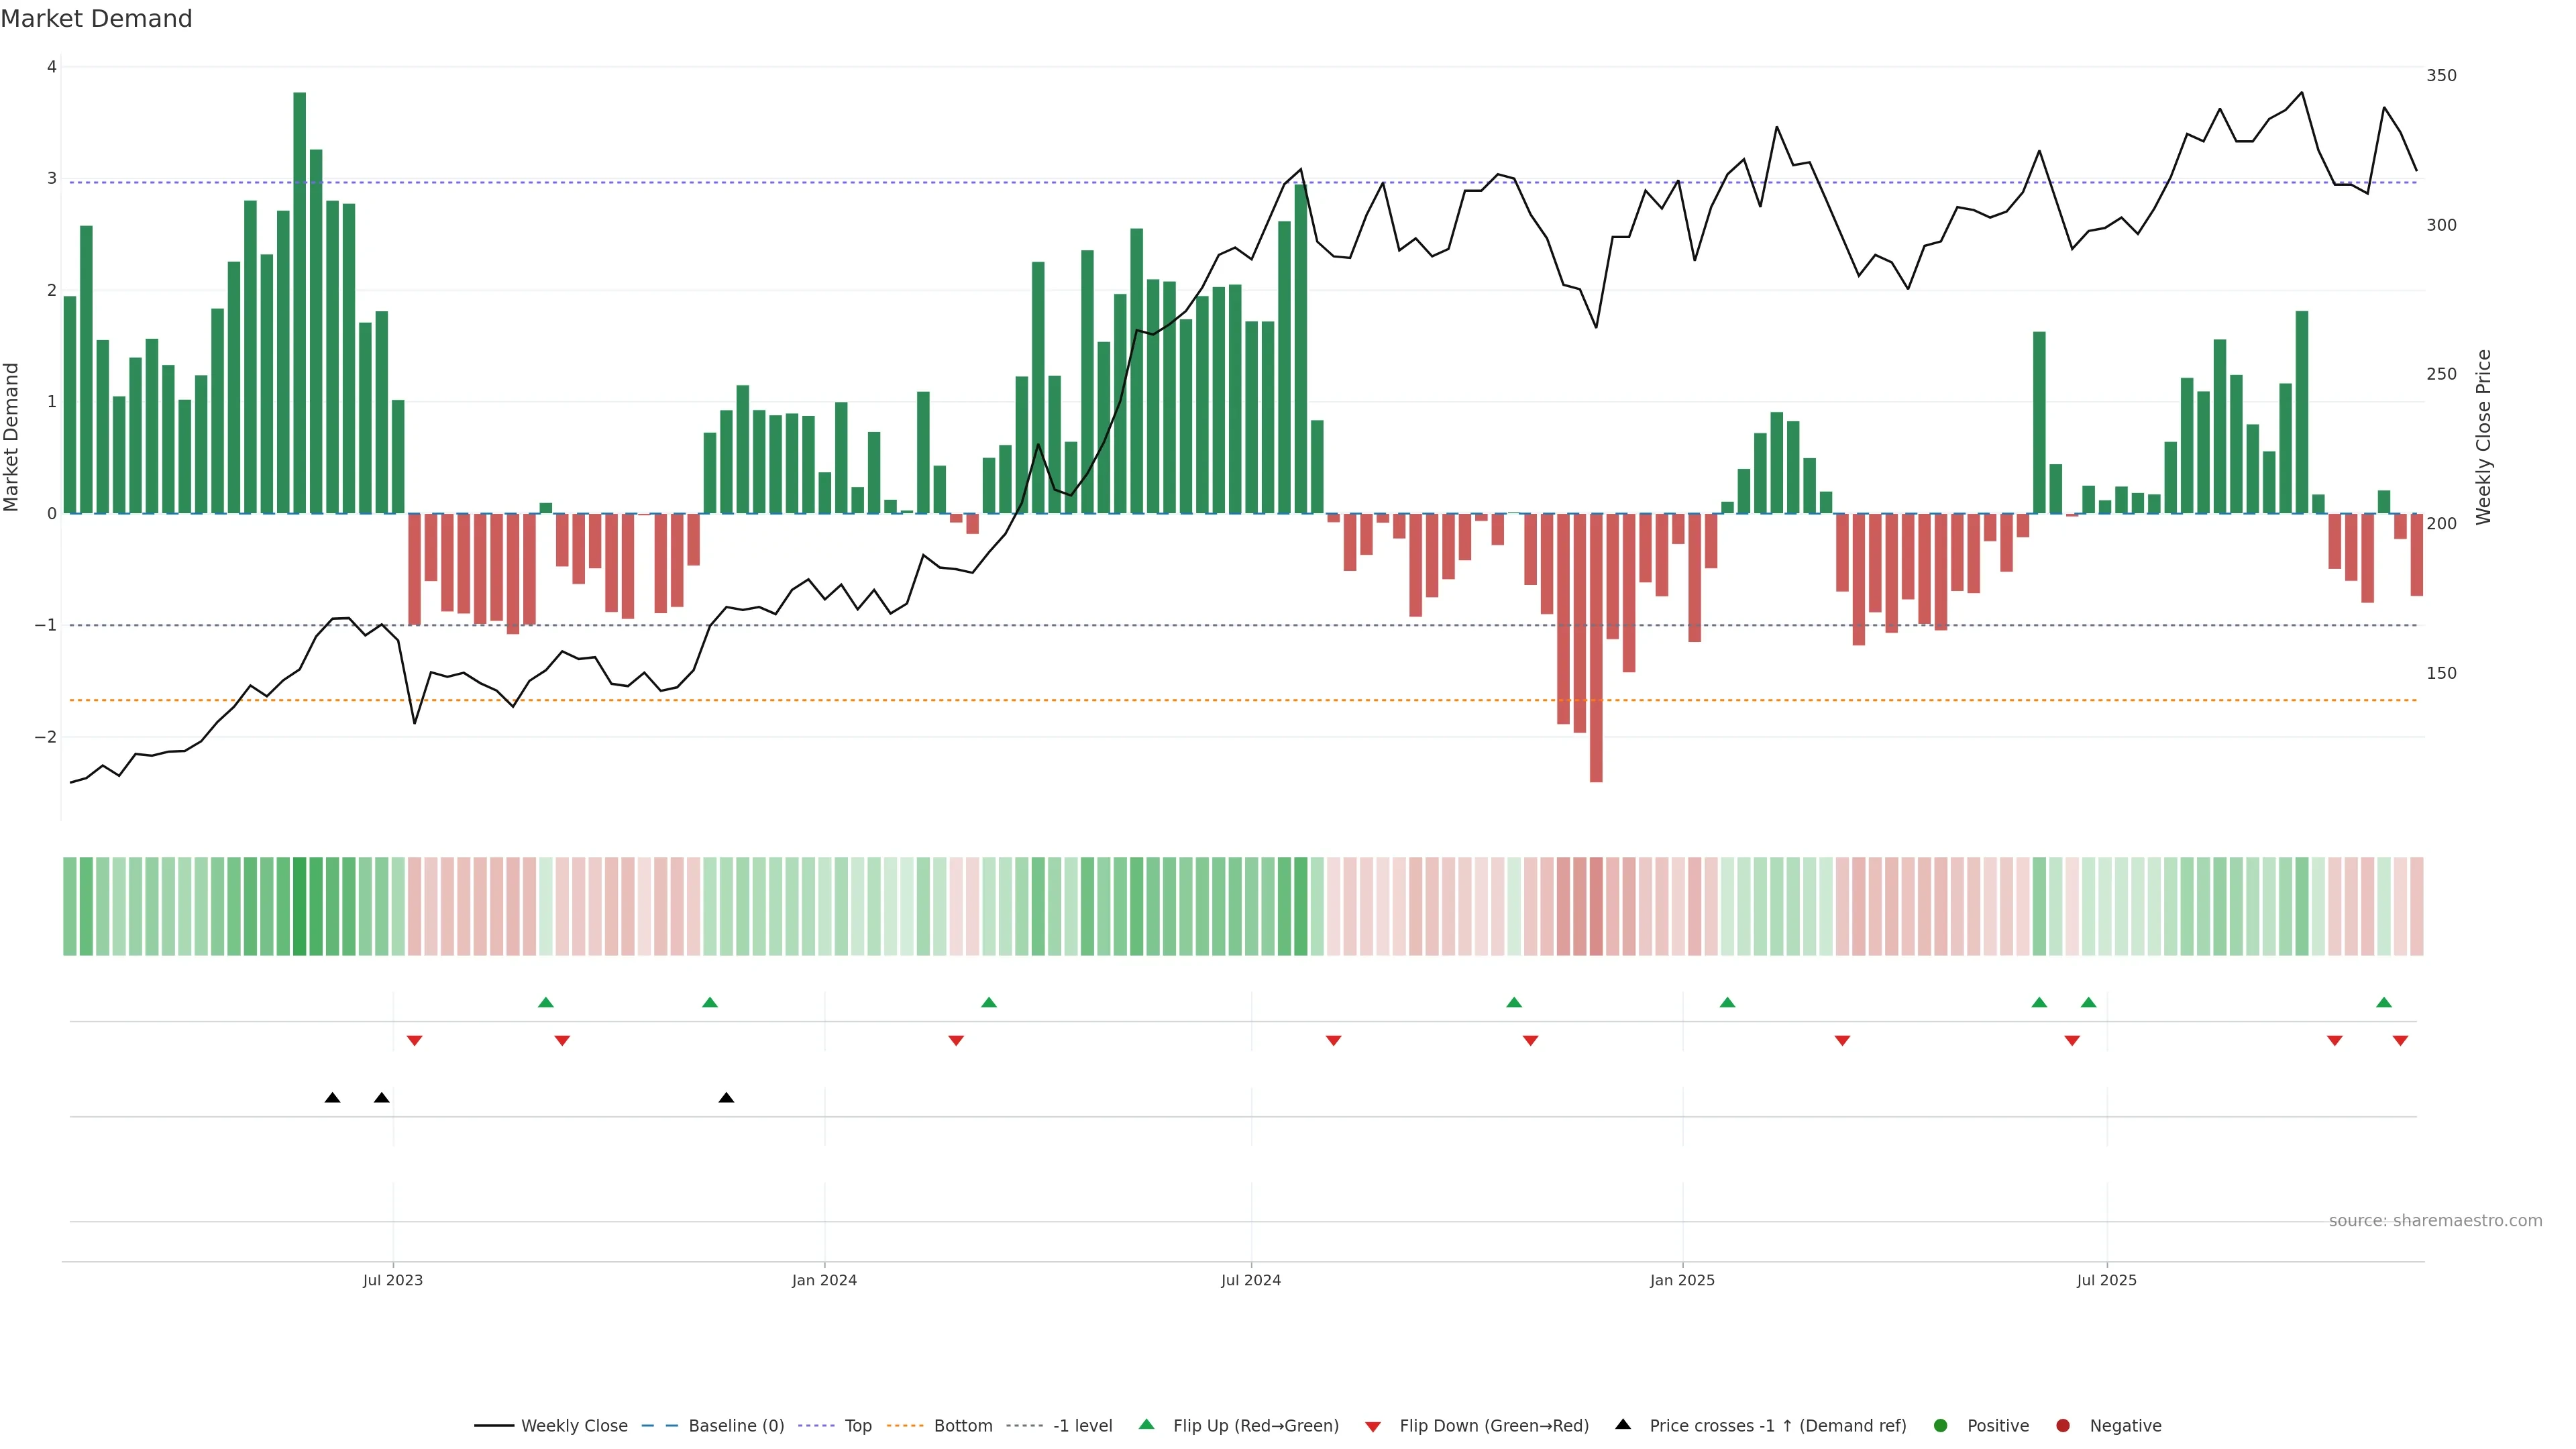
Task: Toggle the -1 level legend entry
Action: coord(1082,1425)
